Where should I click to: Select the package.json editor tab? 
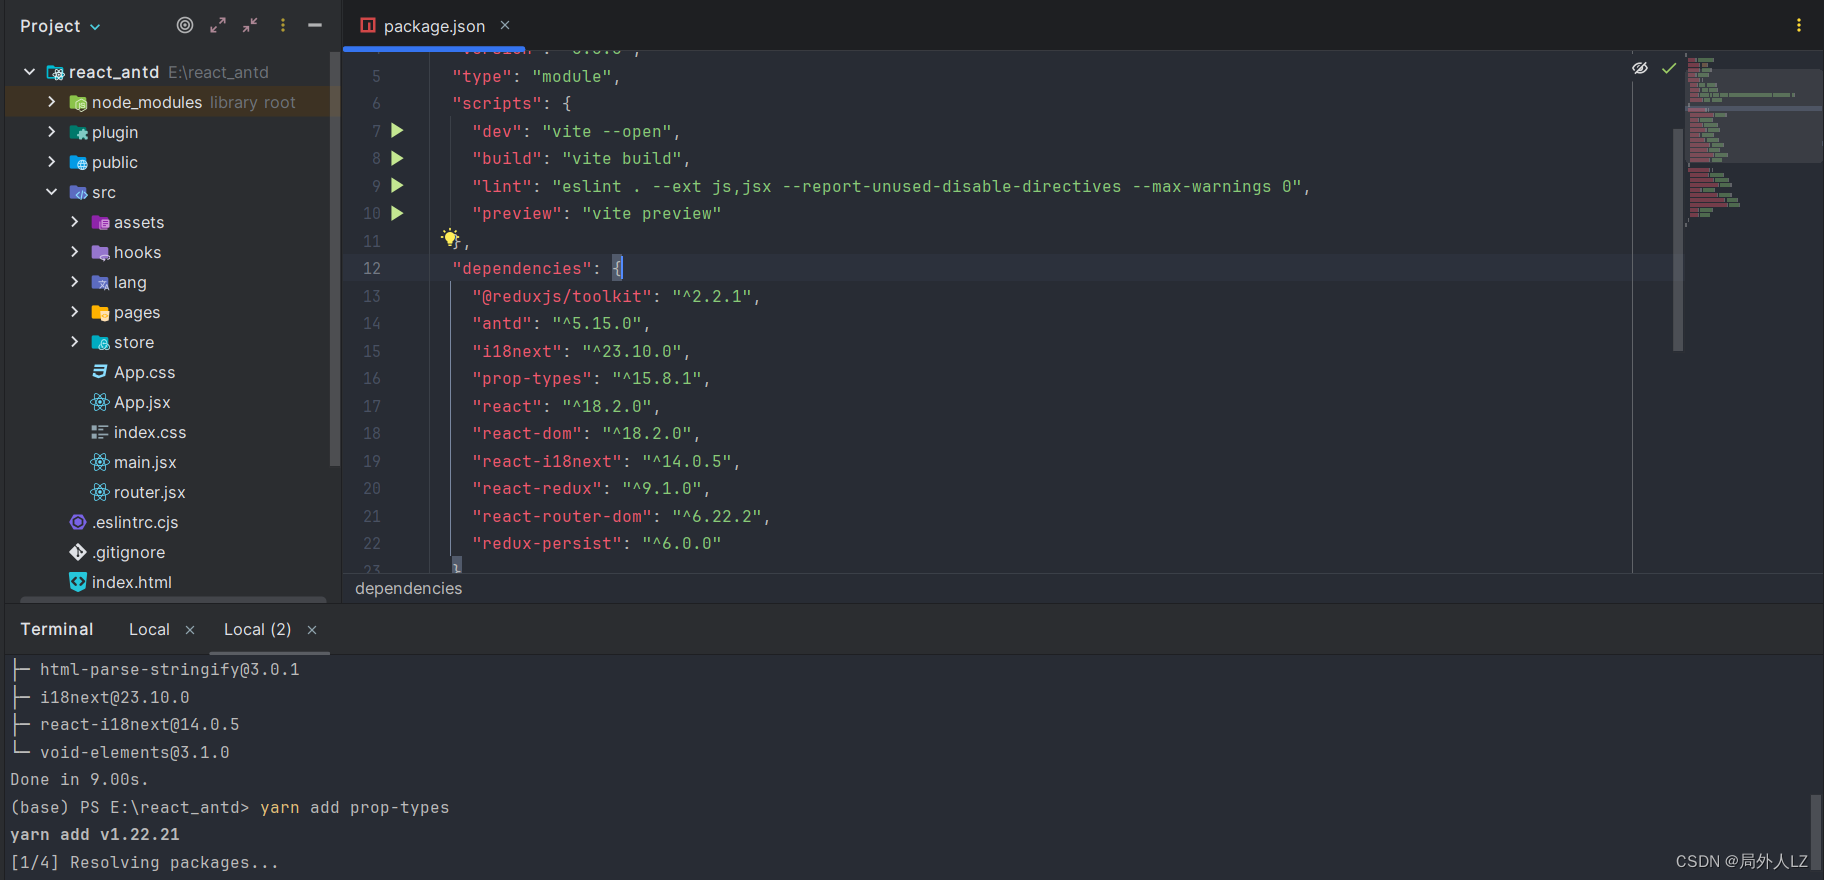[434, 26]
